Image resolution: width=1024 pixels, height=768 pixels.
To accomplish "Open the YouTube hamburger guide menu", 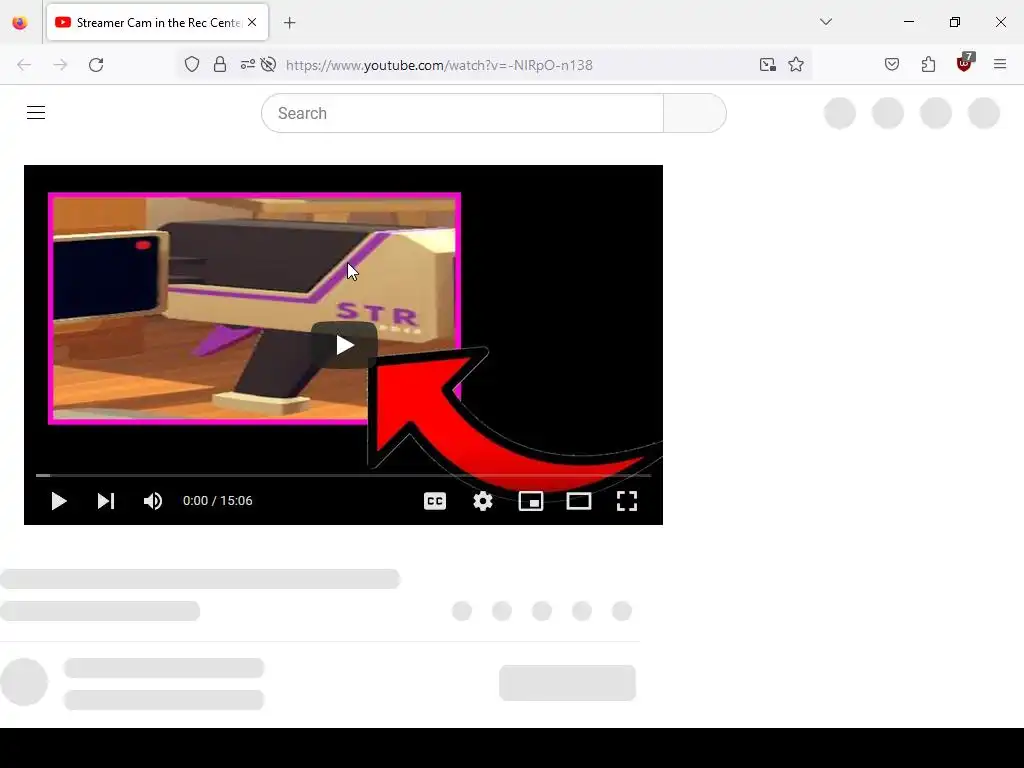I will pos(36,113).
